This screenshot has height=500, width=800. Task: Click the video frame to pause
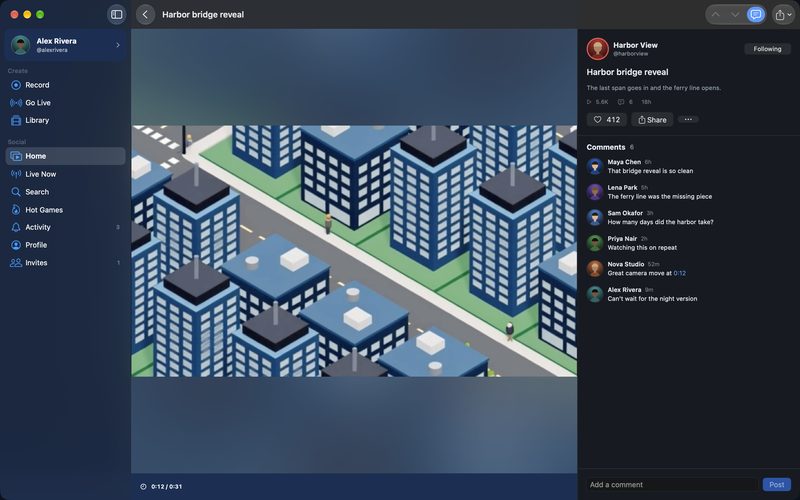tap(354, 251)
